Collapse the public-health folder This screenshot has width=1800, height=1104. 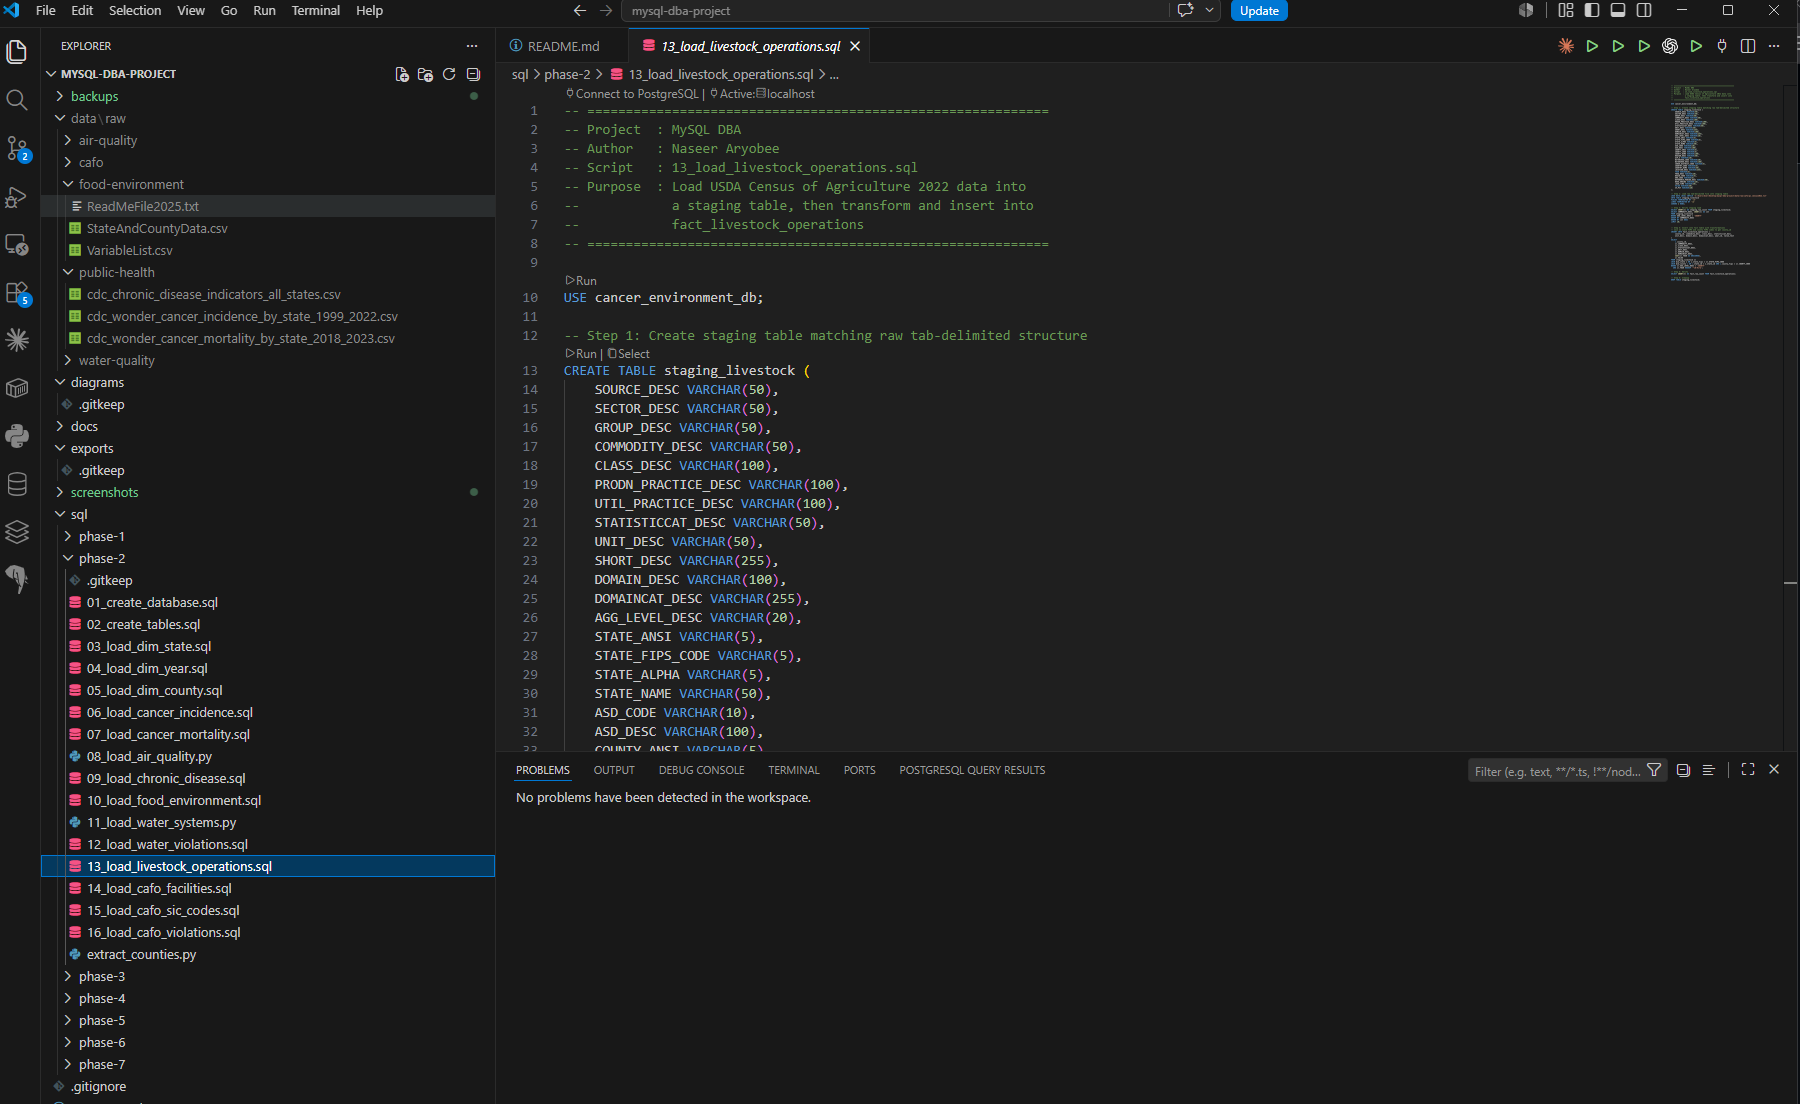116,272
